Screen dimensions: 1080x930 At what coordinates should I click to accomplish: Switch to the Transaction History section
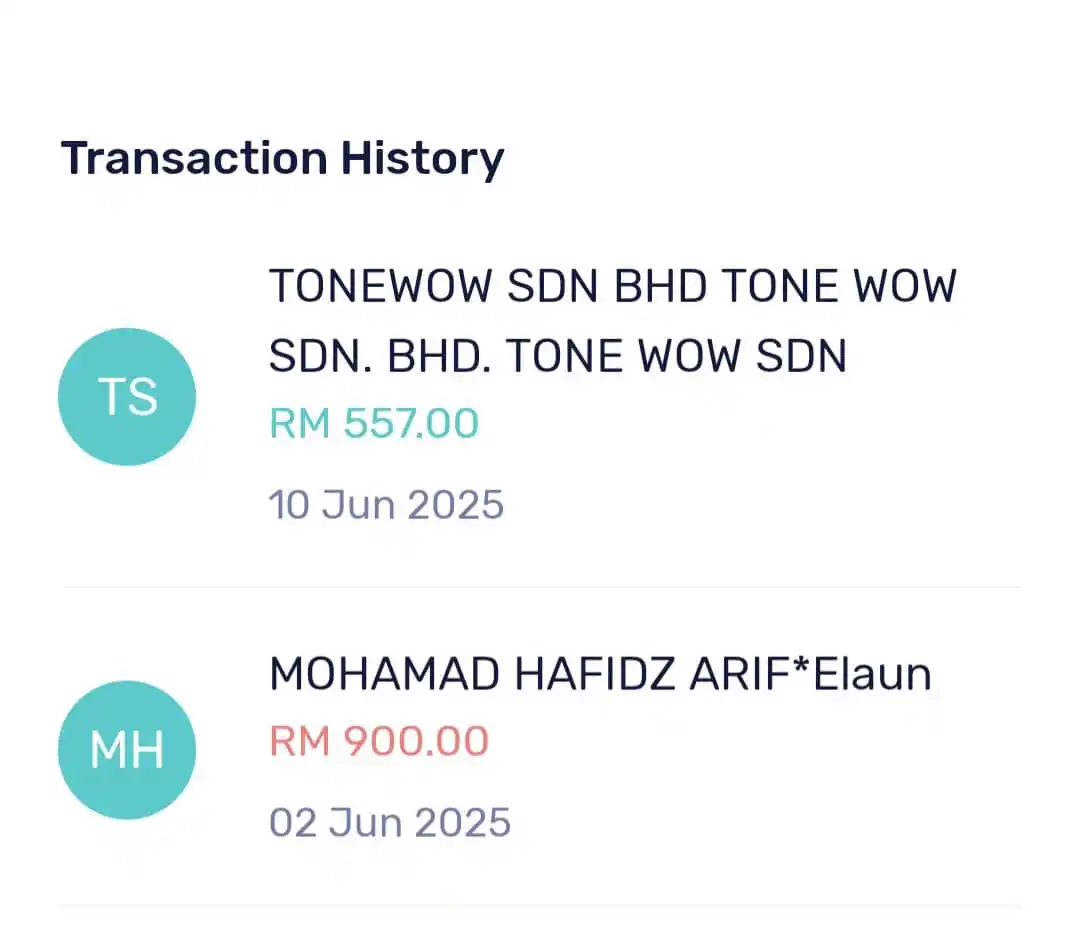(x=283, y=157)
